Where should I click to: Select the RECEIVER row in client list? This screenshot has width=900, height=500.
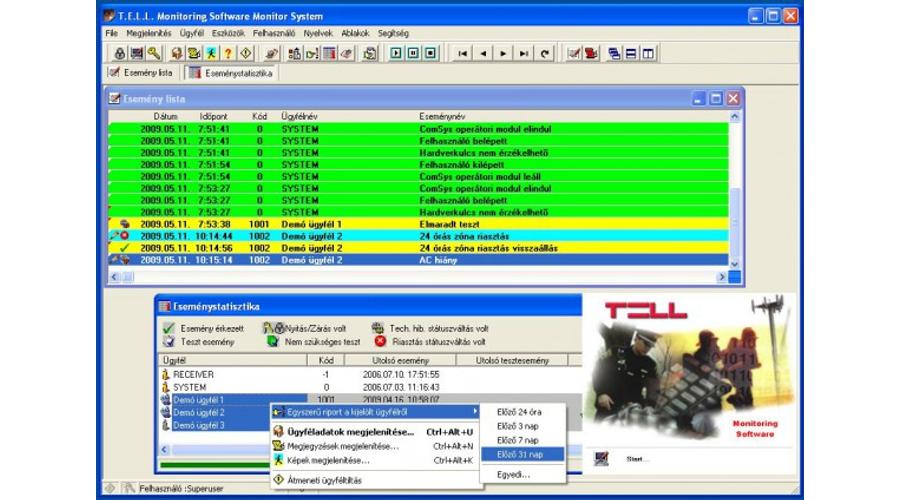pos(193,374)
